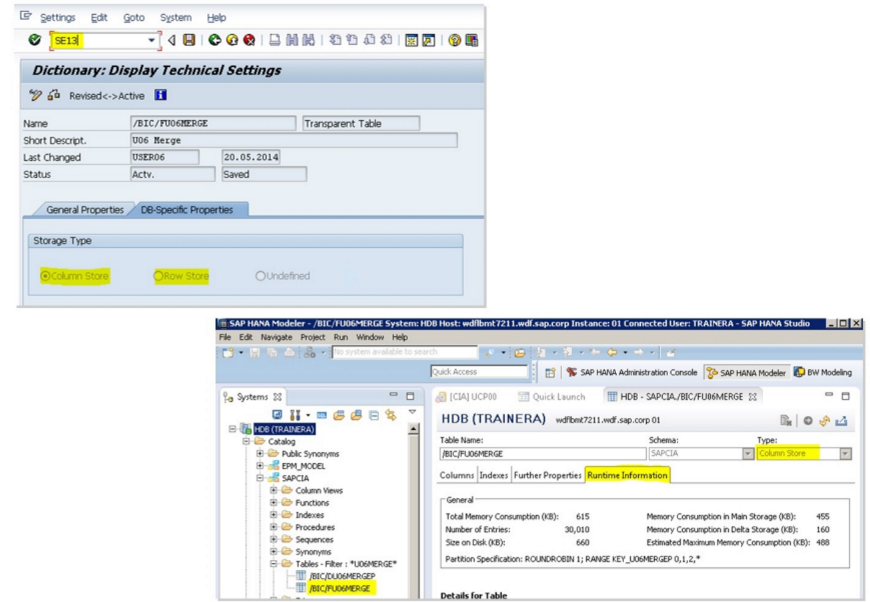Open the Run menu in HANA Studio

tap(341, 337)
